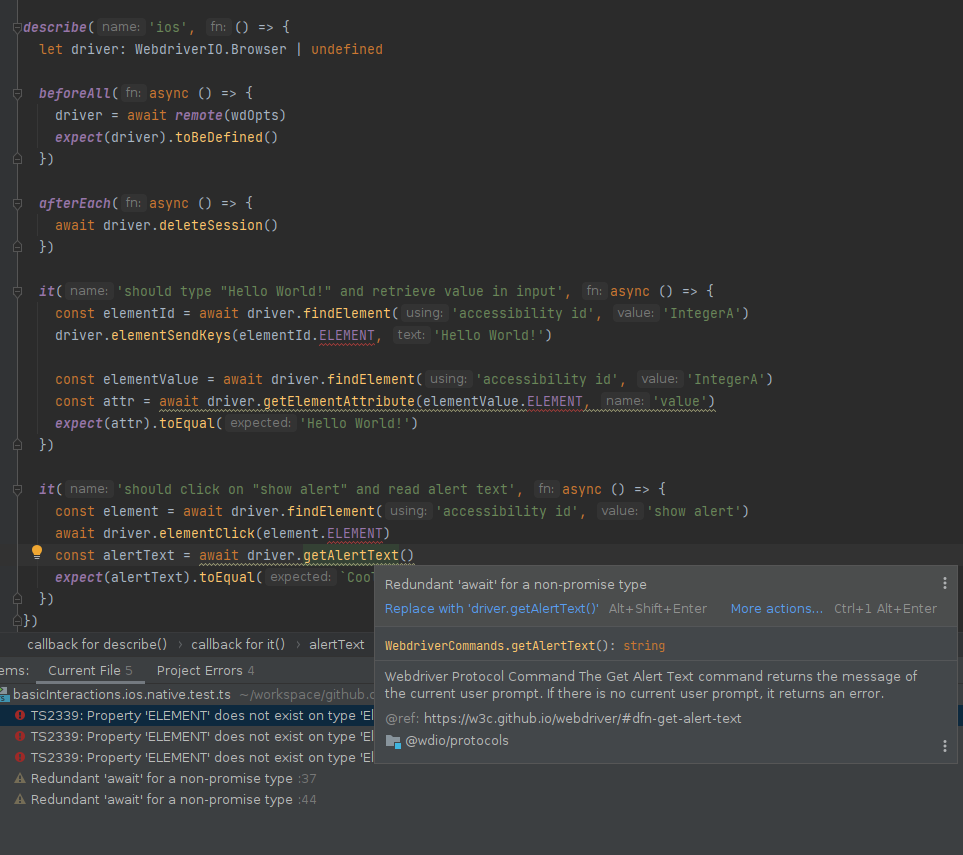This screenshot has width=963, height=855.
Task: Click the deleteSession call in afterEach
Action: [x=211, y=225]
